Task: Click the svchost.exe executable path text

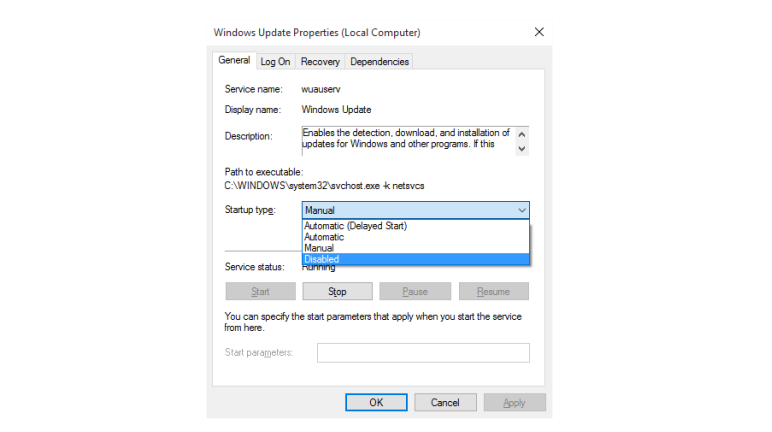Action: click(x=324, y=186)
